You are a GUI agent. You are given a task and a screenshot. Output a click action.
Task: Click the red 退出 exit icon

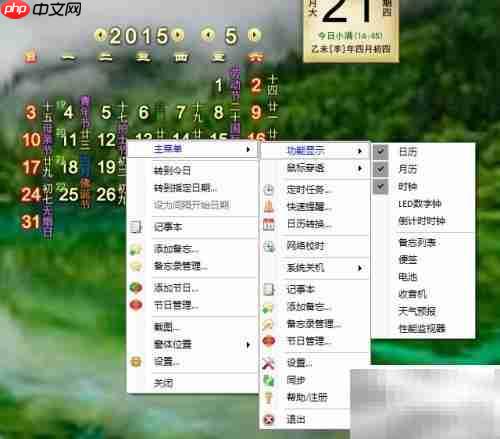pos(269,419)
